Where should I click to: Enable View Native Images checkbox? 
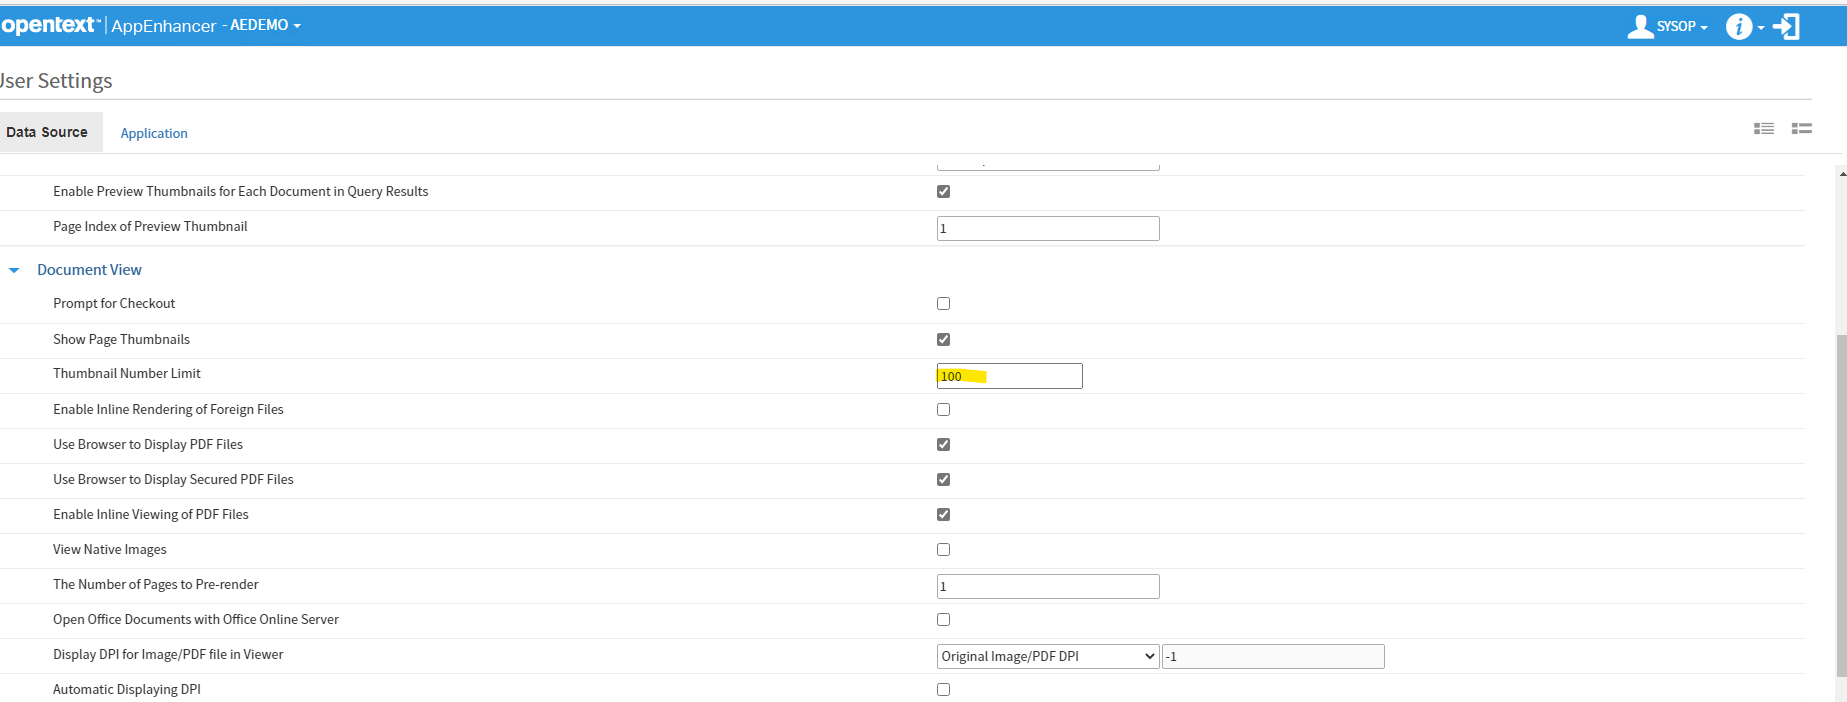(943, 550)
